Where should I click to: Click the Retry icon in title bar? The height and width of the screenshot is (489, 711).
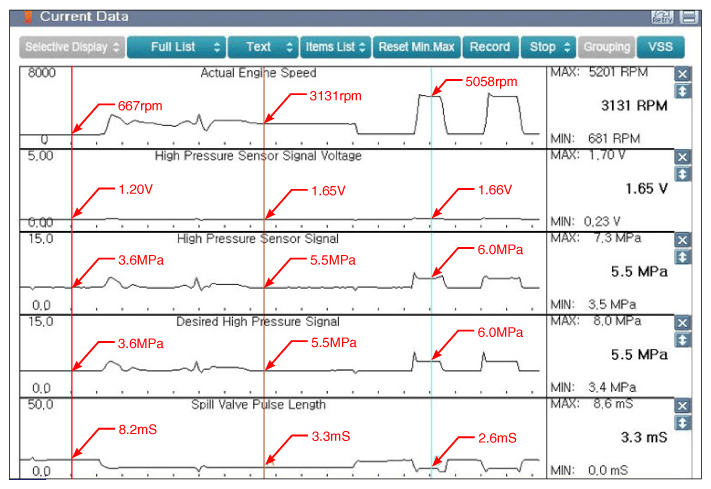662,17
